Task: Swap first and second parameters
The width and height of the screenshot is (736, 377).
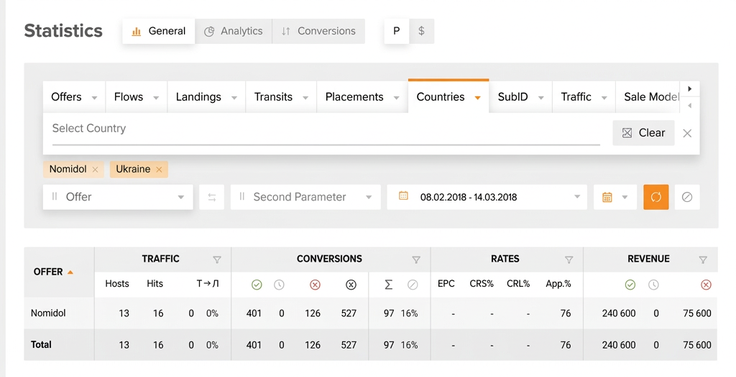Action: point(212,198)
